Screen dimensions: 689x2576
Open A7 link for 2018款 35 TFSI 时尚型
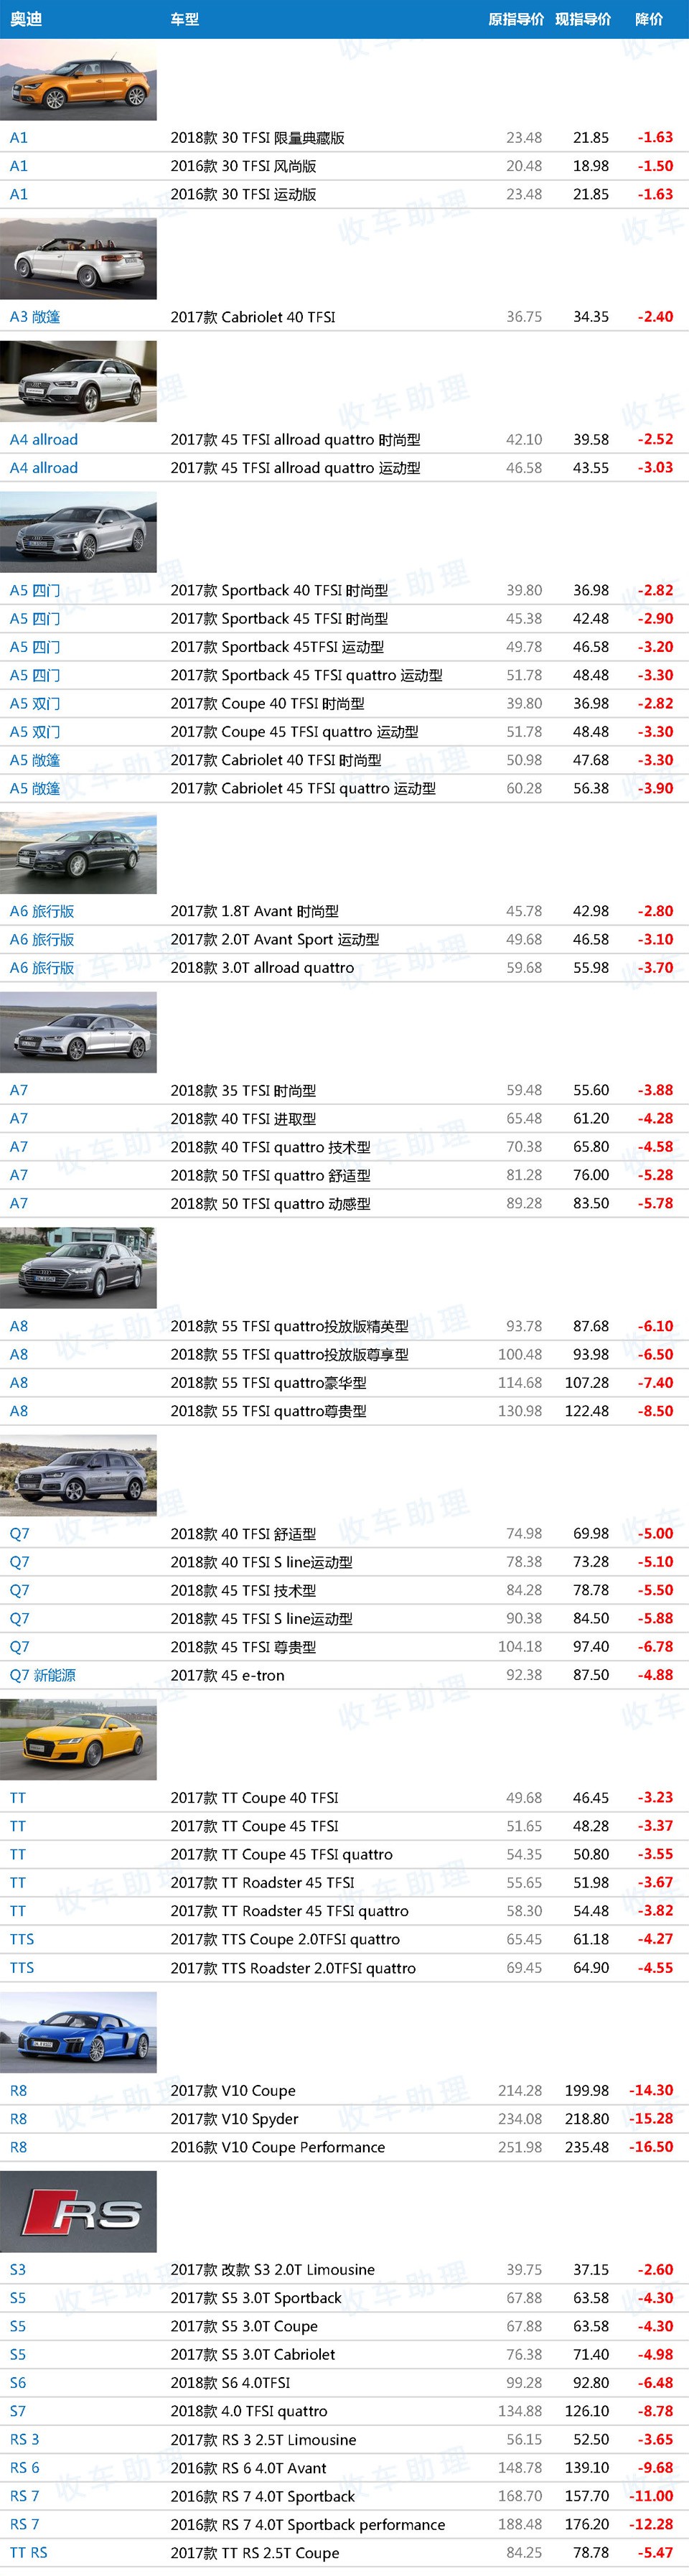[19, 1091]
